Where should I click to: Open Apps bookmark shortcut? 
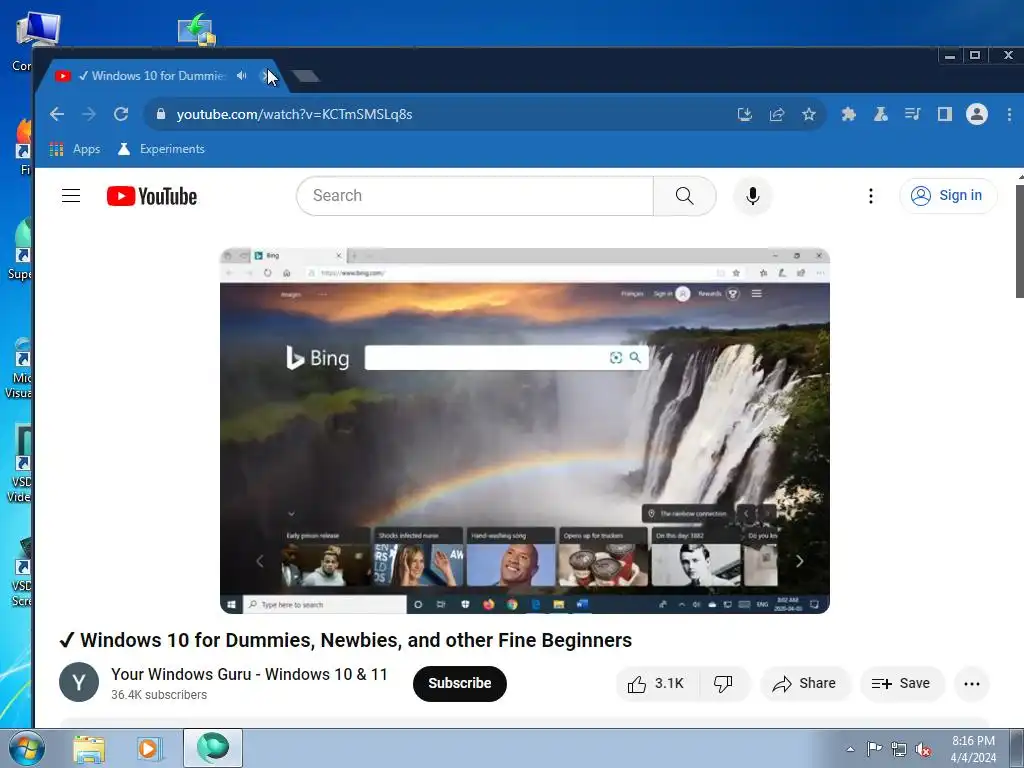(x=75, y=149)
